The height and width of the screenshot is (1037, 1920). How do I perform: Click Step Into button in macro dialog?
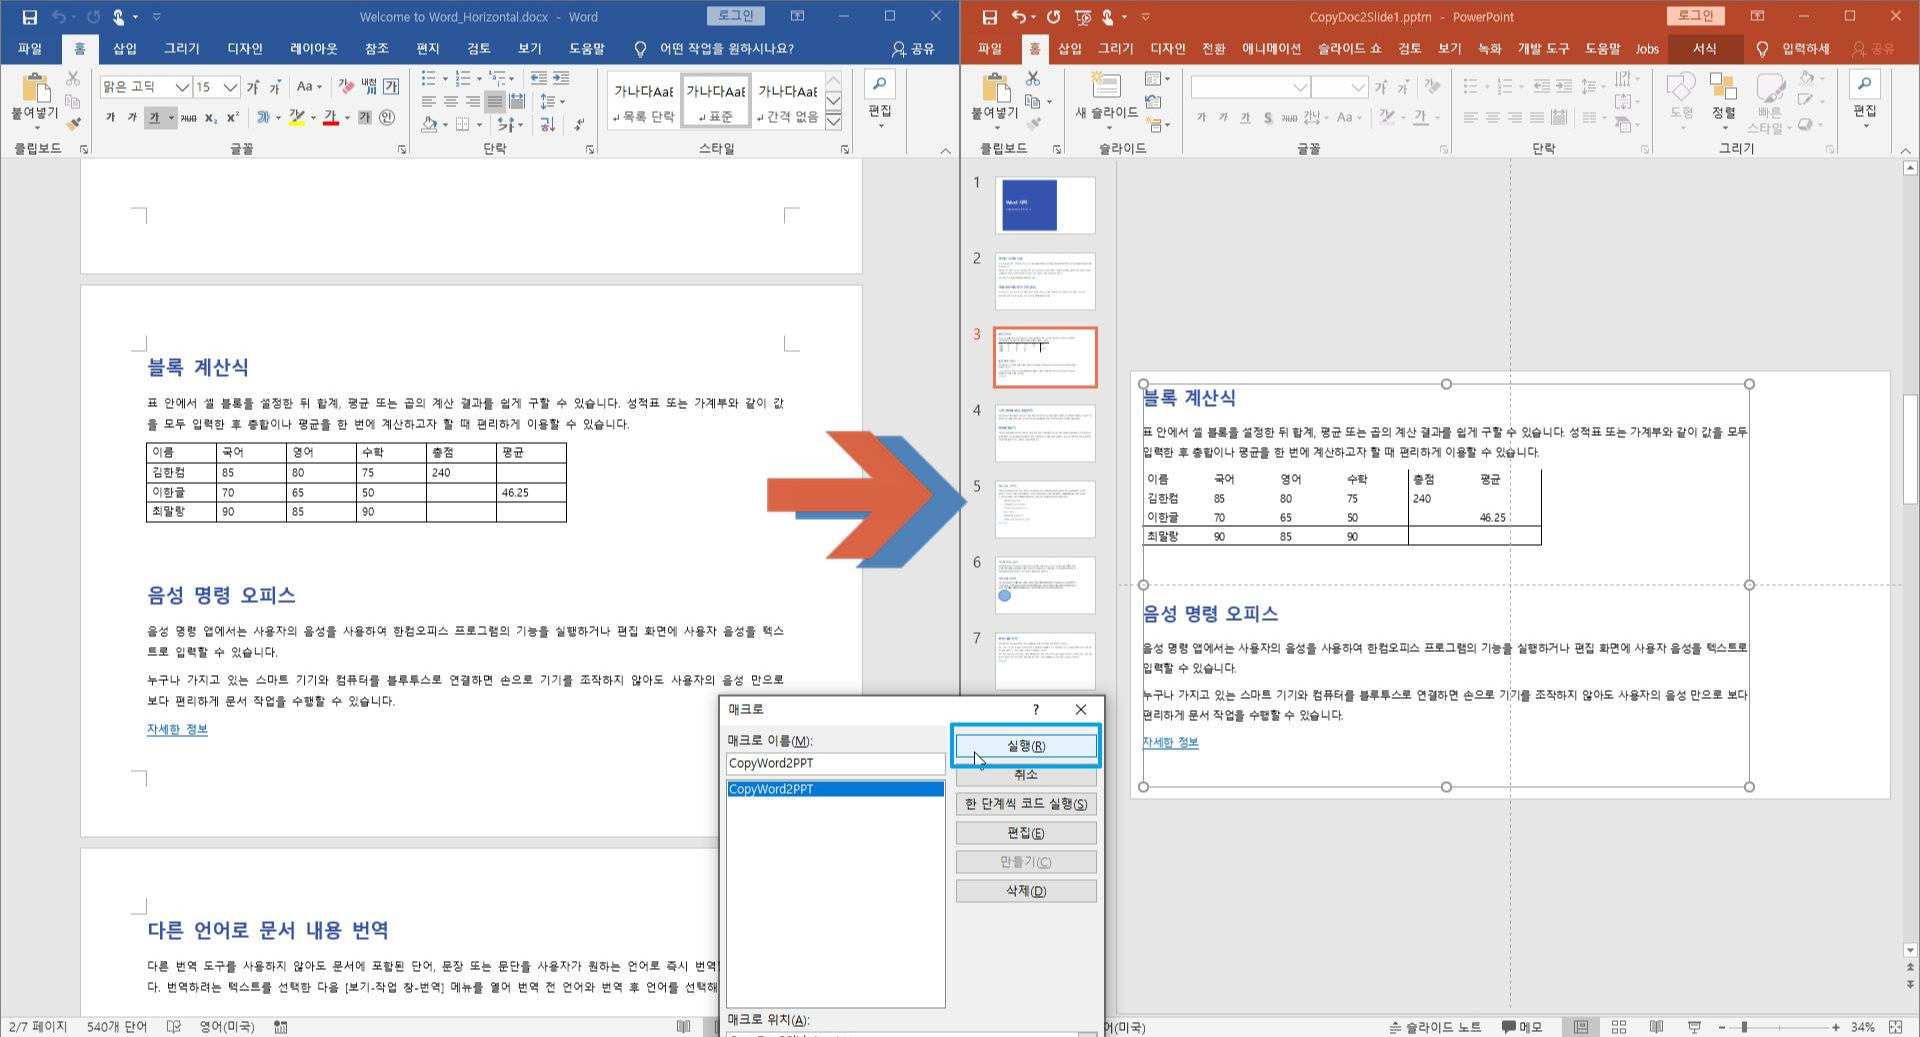[x=1026, y=804]
